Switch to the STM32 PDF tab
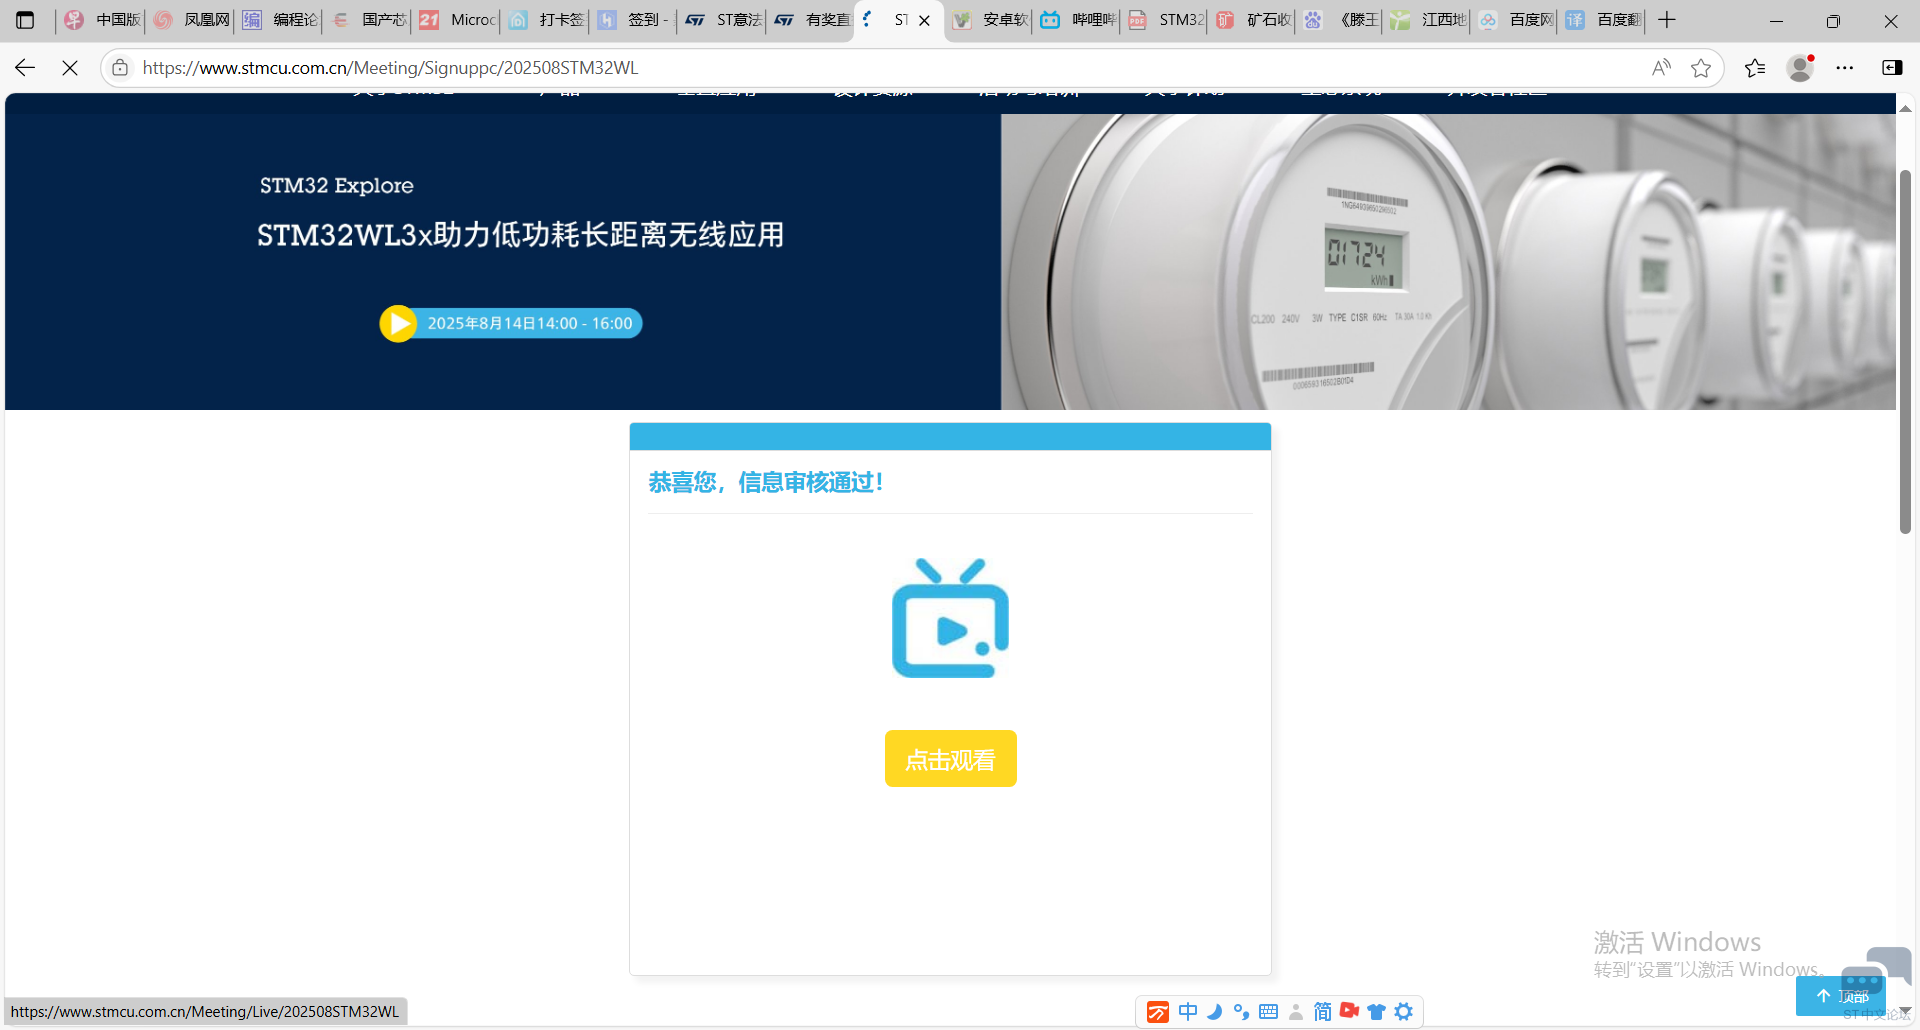This screenshot has height=1030, width=1920. tap(1165, 20)
